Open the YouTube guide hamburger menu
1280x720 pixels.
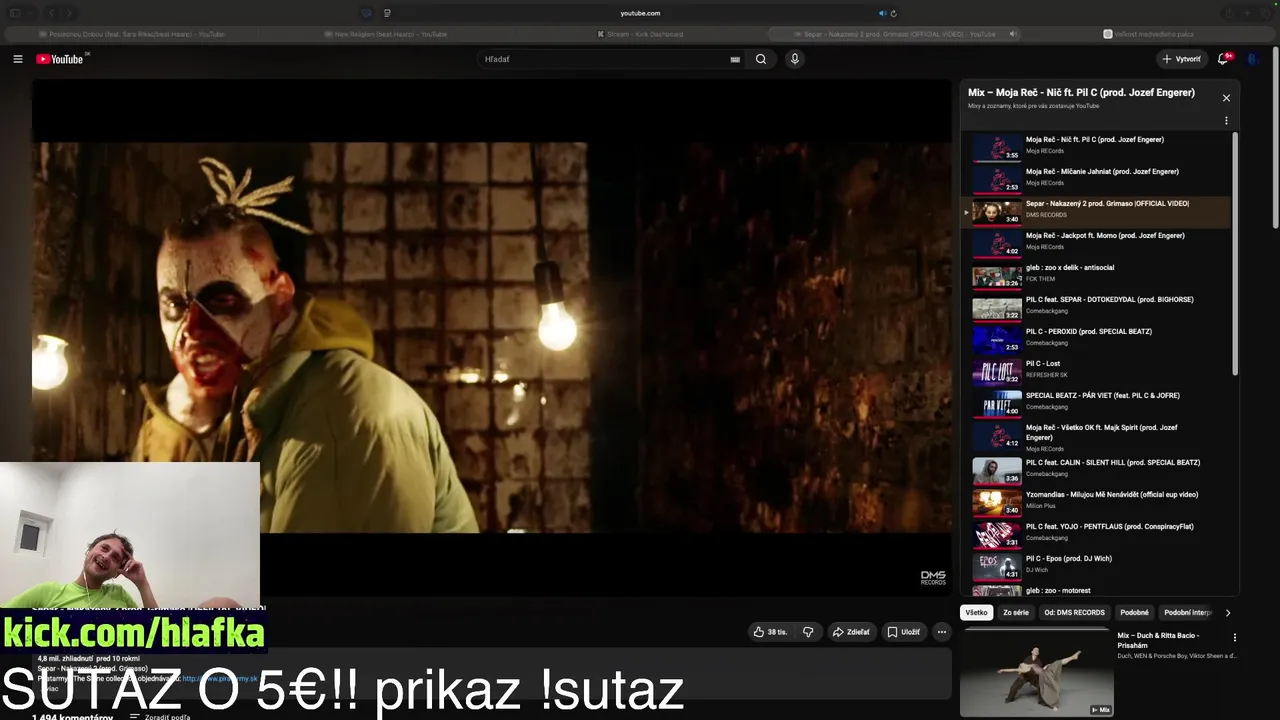(x=17, y=59)
